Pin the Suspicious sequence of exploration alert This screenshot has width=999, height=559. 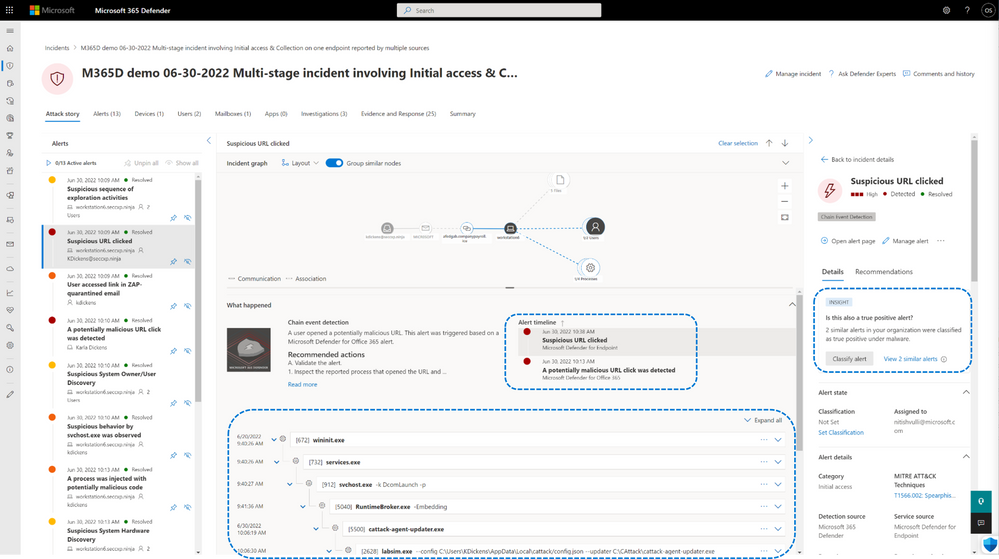(x=173, y=218)
